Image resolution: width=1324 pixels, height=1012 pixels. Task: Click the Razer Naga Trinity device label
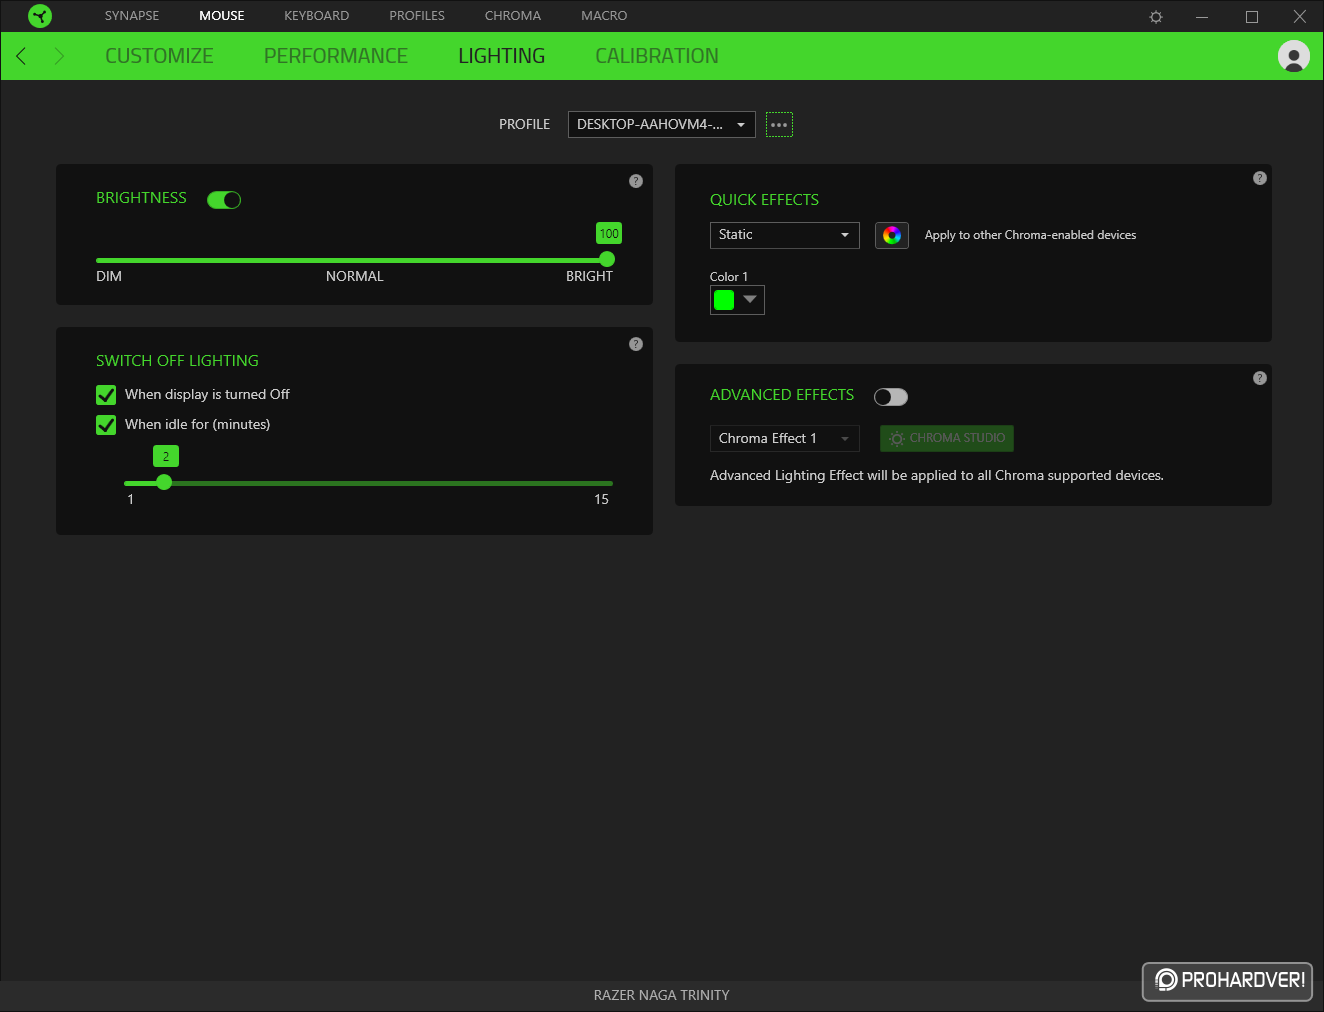661,995
